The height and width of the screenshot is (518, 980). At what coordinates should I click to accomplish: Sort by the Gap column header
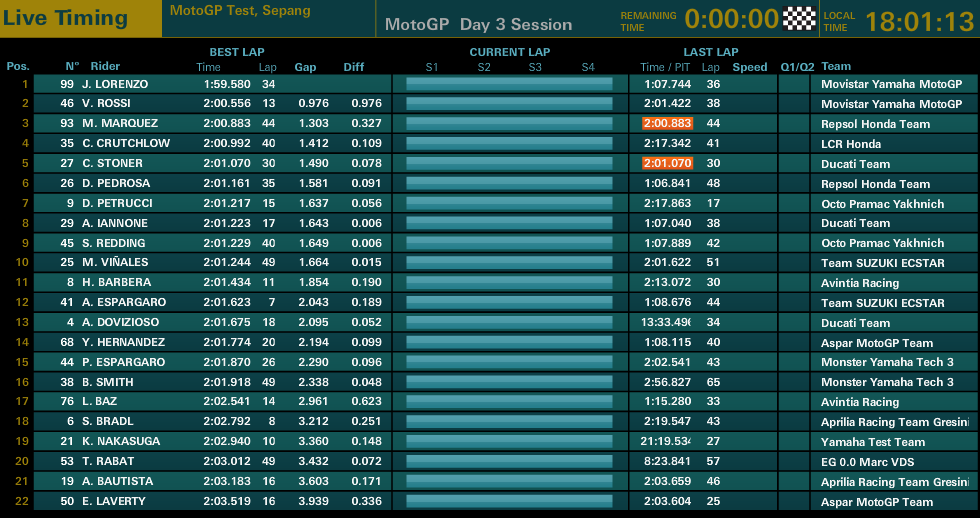click(305, 67)
